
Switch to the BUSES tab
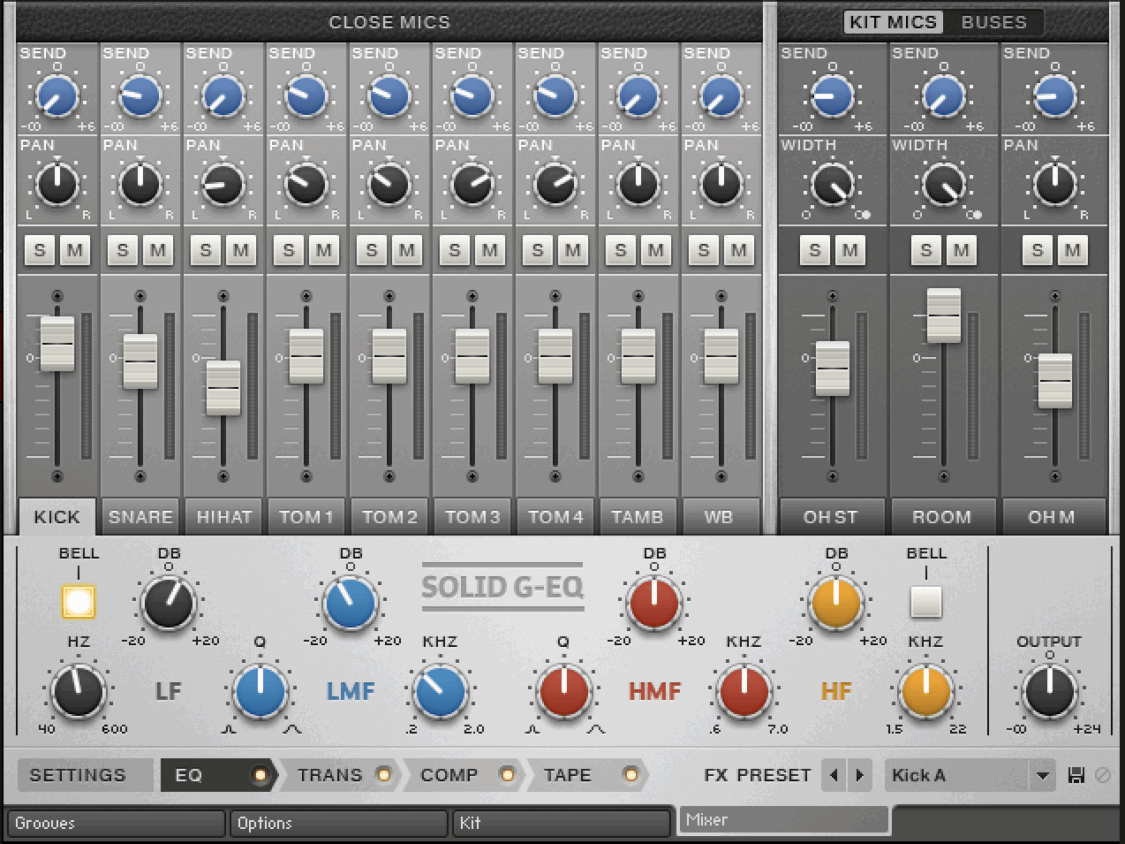[996, 21]
